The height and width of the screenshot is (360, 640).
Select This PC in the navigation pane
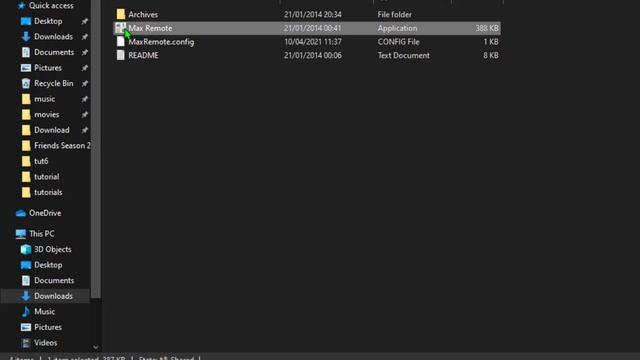click(42, 234)
